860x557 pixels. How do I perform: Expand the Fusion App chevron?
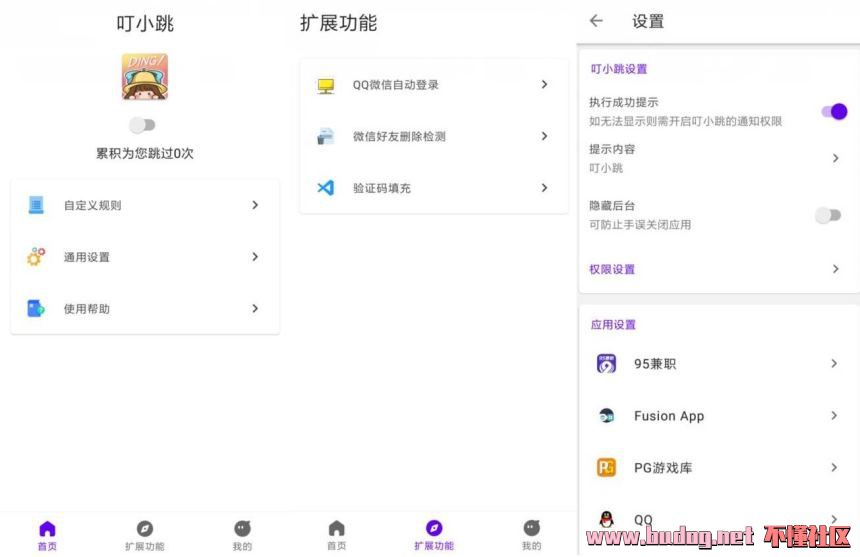tap(834, 416)
